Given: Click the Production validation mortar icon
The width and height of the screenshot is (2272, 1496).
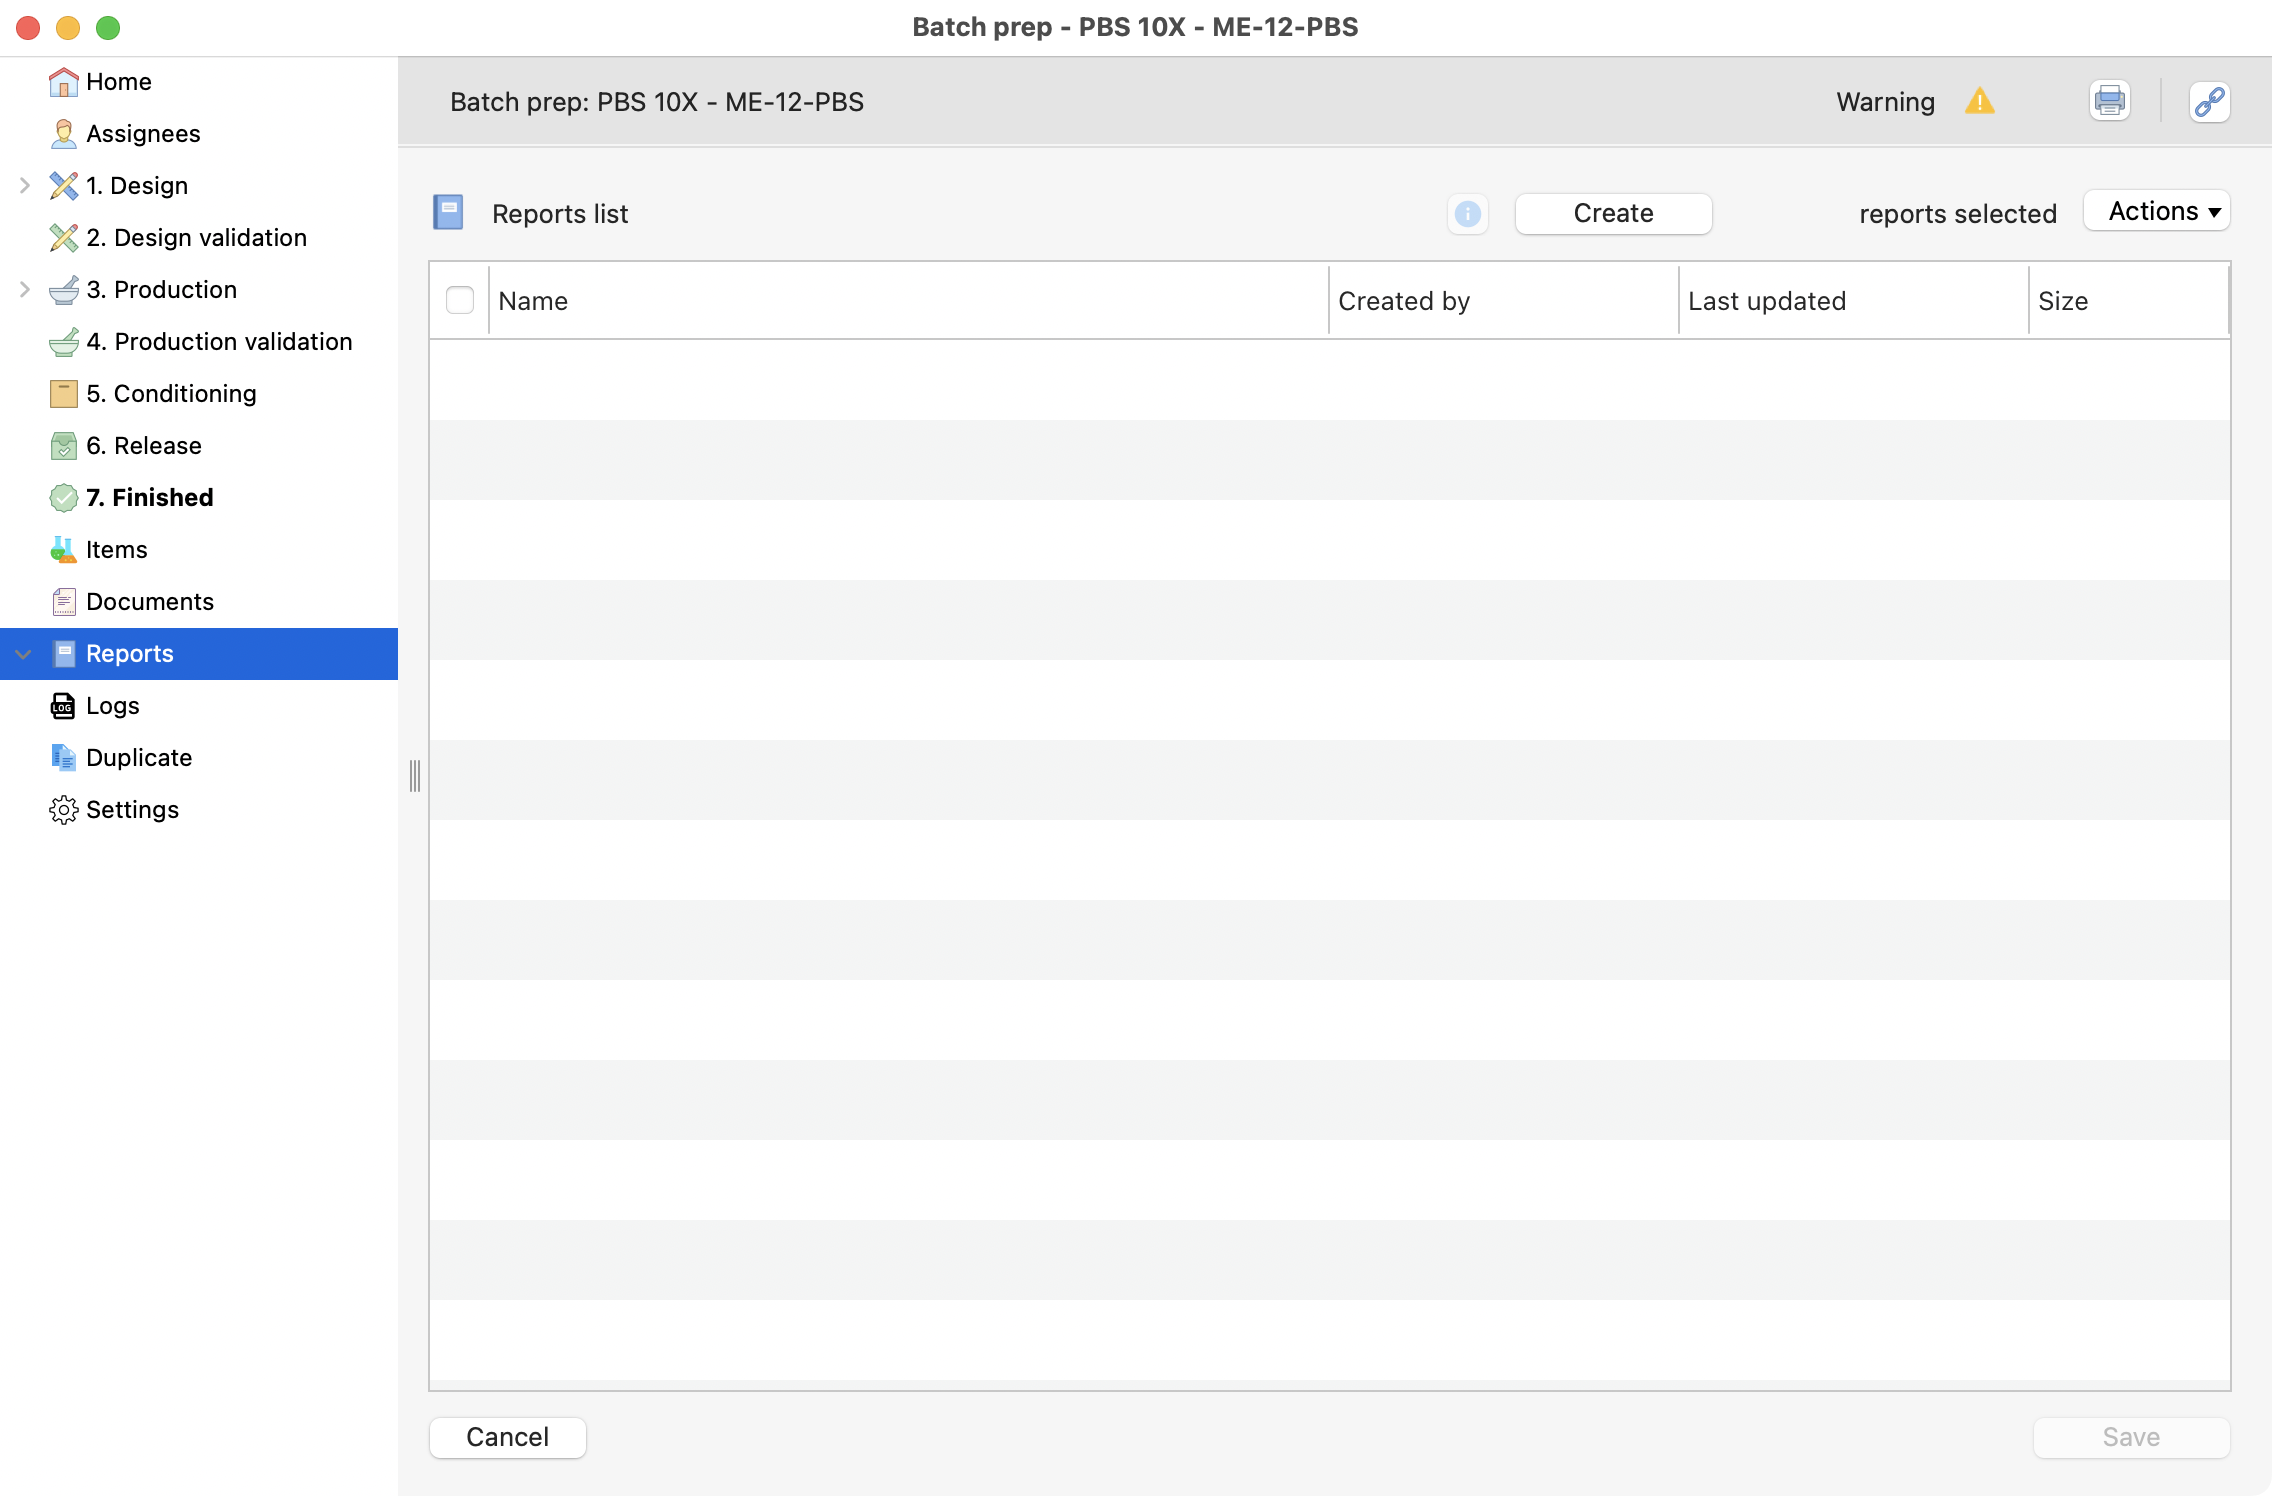Looking at the screenshot, I should (63, 342).
